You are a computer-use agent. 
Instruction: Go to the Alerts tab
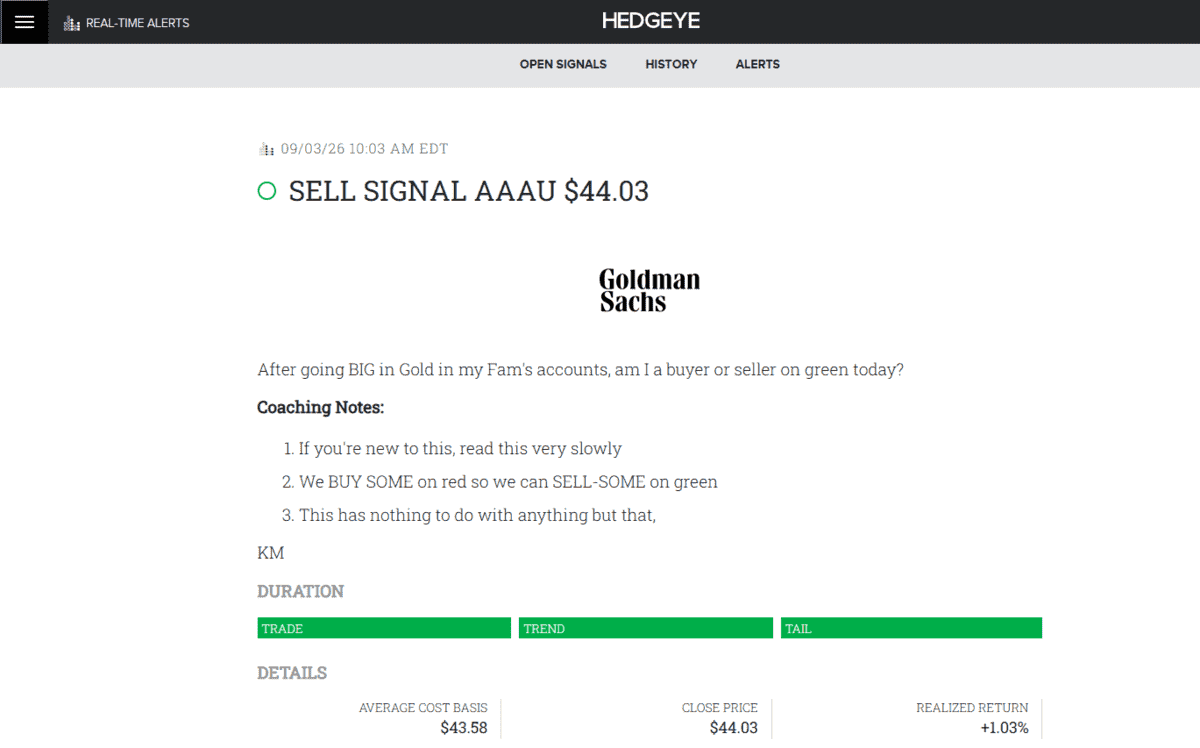pyautogui.click(x=758, y=64)
